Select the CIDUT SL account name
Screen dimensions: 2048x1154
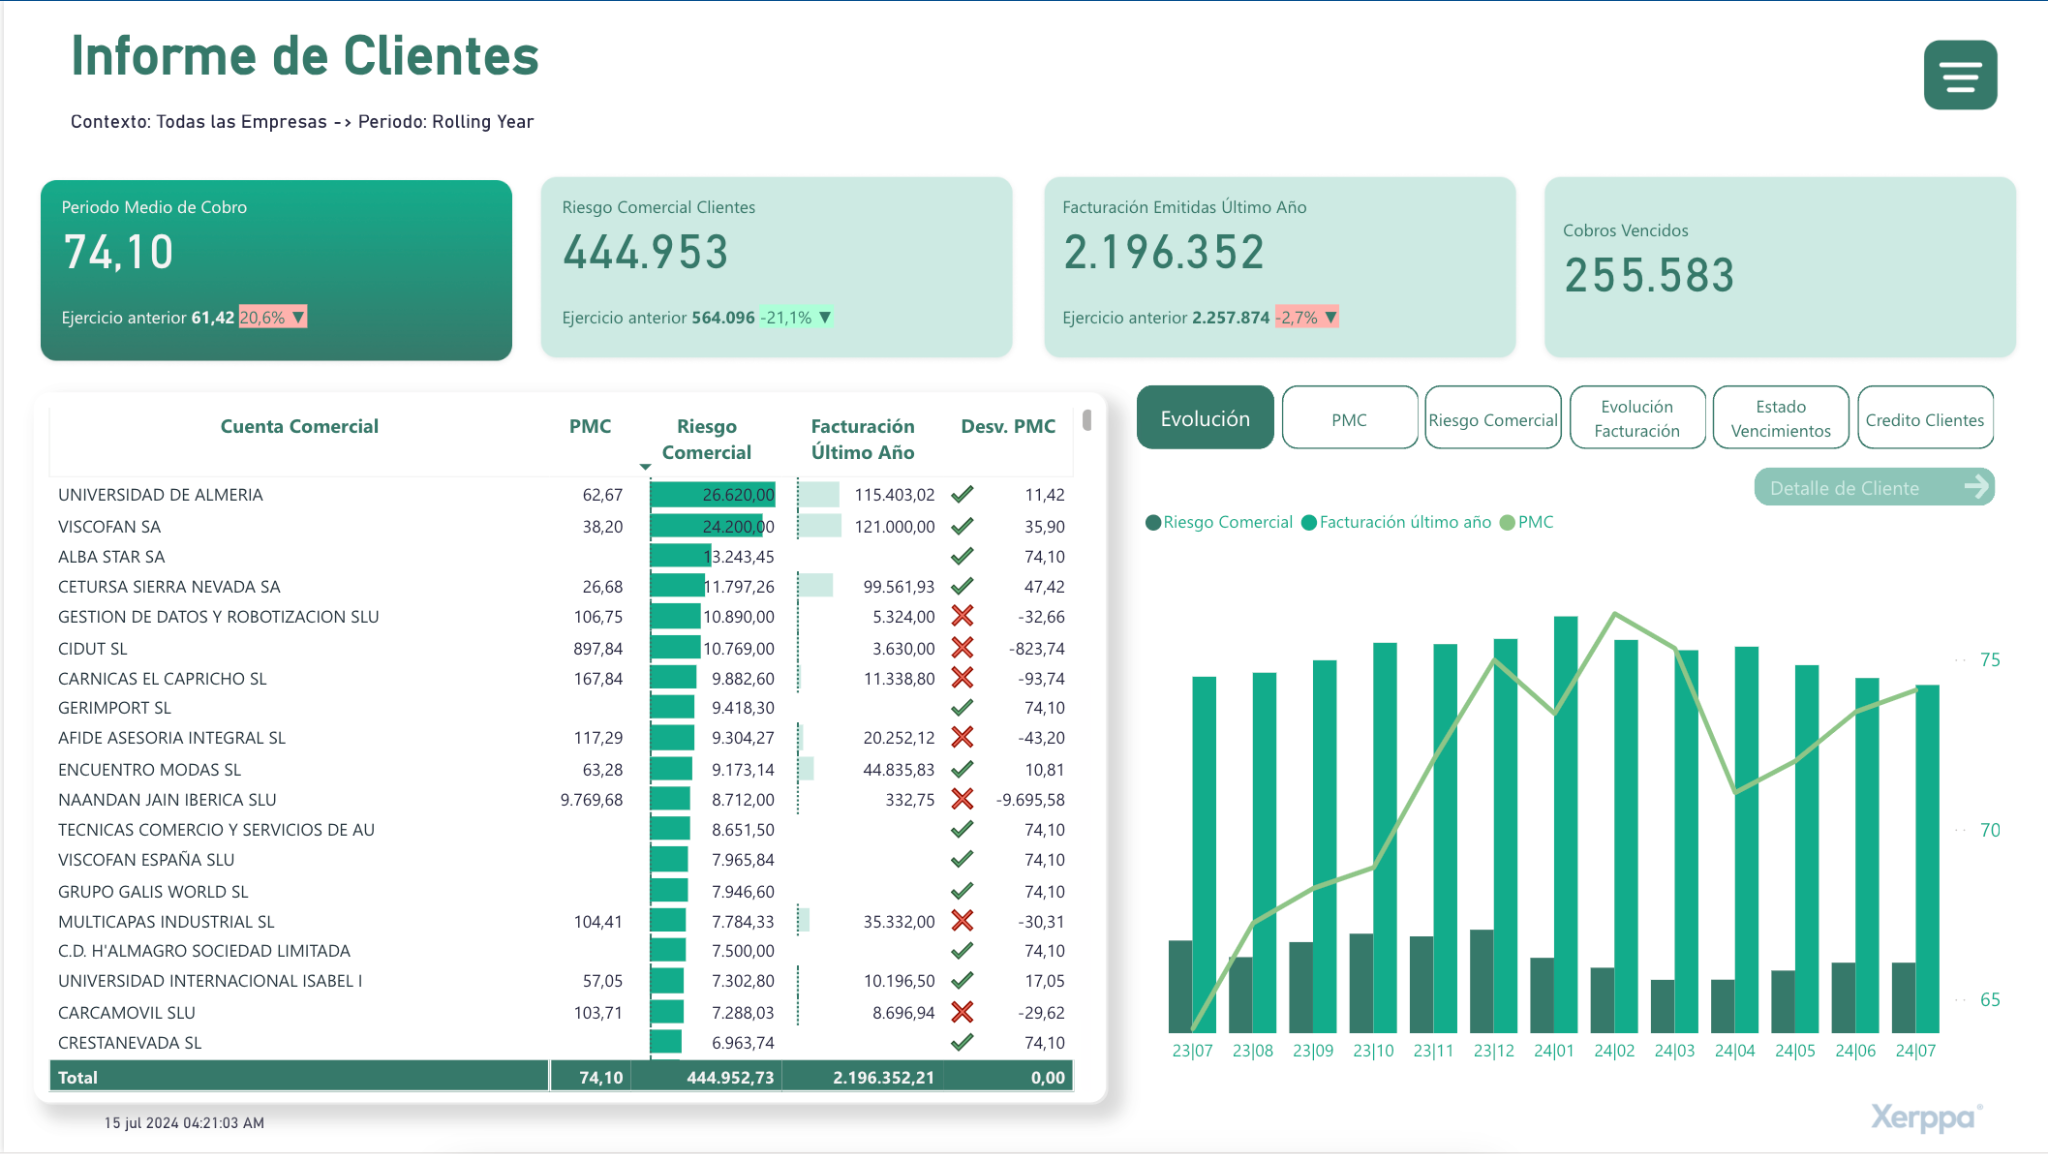click(x=92, y=648)
